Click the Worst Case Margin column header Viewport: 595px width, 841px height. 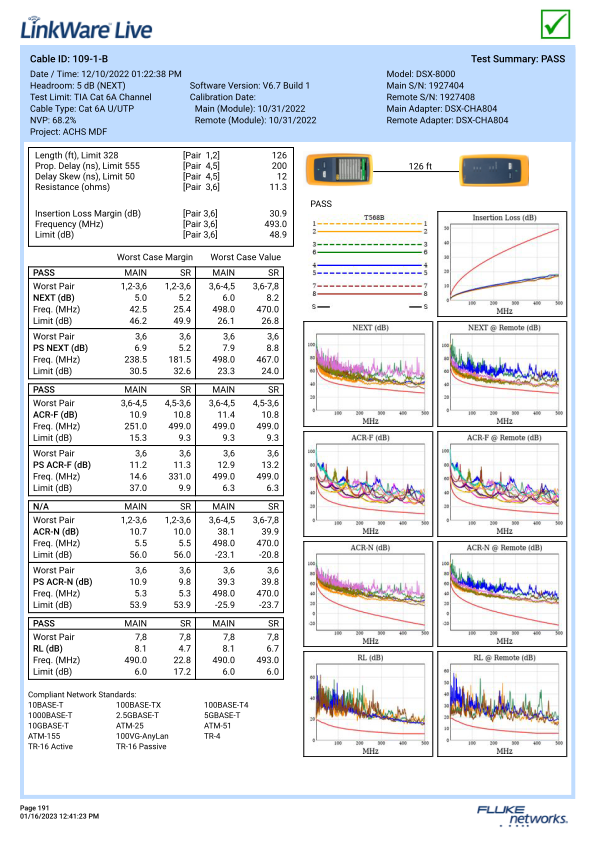click(x=155, y=257)
